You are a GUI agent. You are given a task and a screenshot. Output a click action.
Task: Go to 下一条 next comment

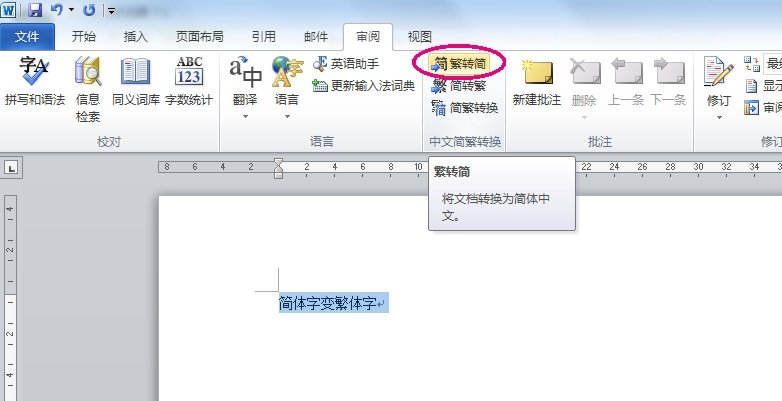[x=669, y=81]
